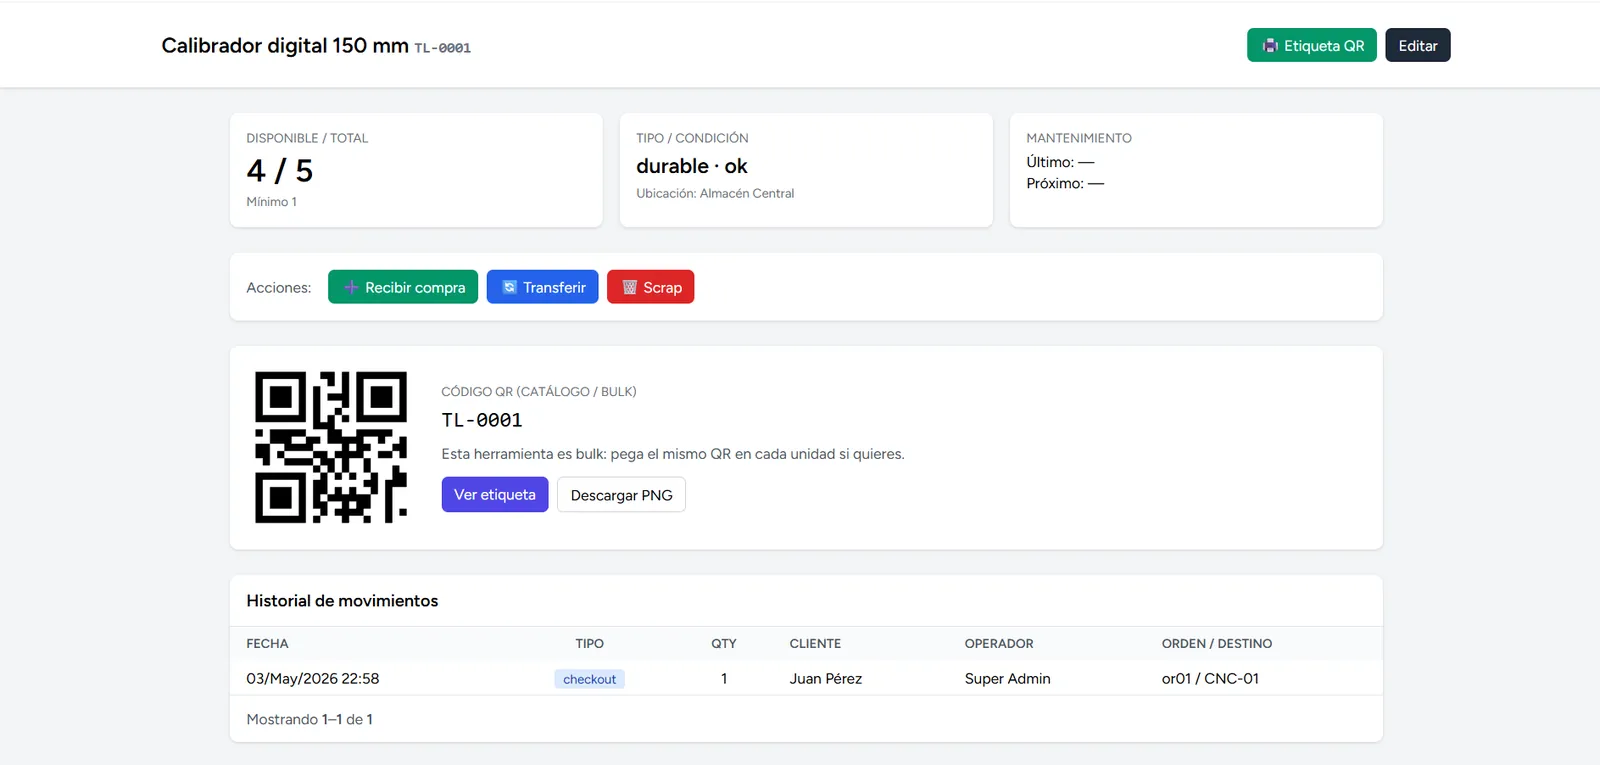Image resolution: width=1600 pixels, height=765 pixels.
Task: Click Mostrando 1–1 de 1 footer
Action: (x=310, y=719)
